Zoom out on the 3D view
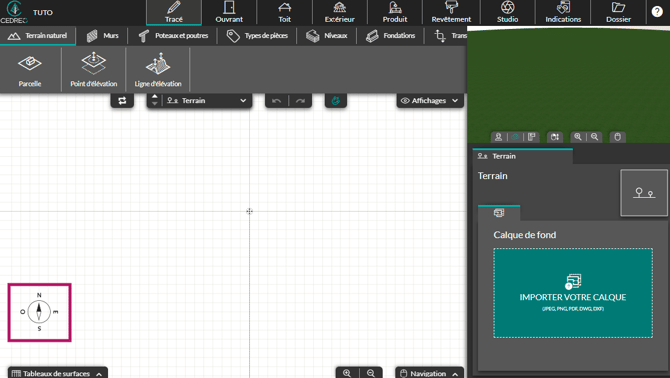This screenshot has height=378, width=670. [x=594, y=137]
